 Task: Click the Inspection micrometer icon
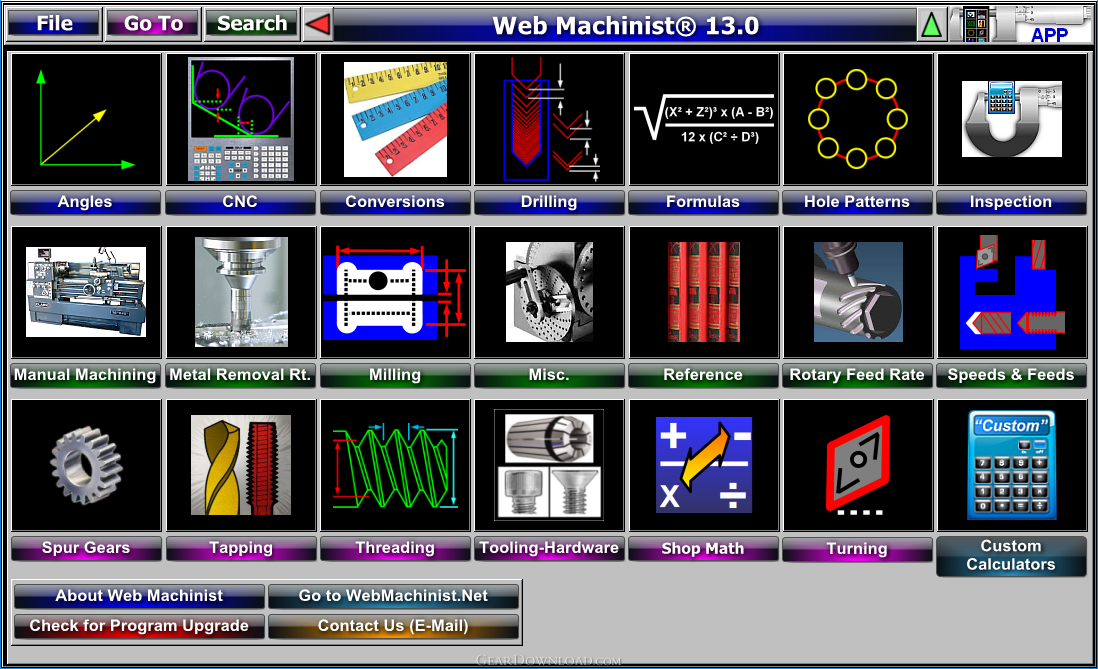coord(1012,119)
